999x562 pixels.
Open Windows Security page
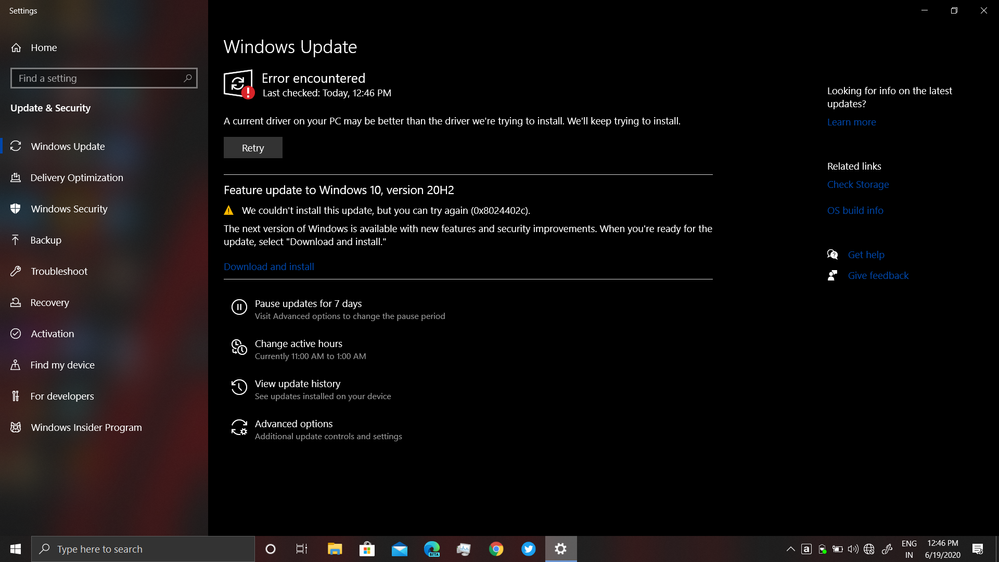tap(104, 209)
